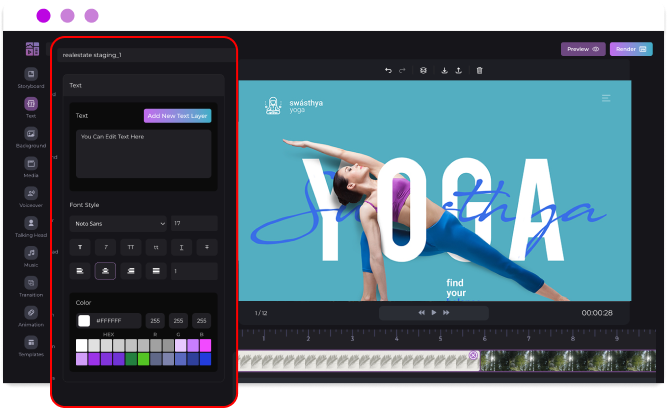Select the Text tab in sidebar

[x=31, y=105]
